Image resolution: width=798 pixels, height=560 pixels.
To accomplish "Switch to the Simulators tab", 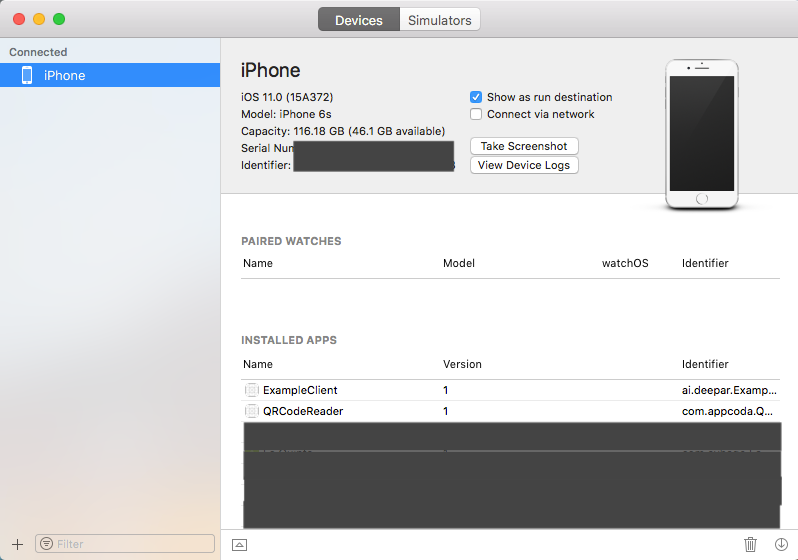I will [440, 20].
